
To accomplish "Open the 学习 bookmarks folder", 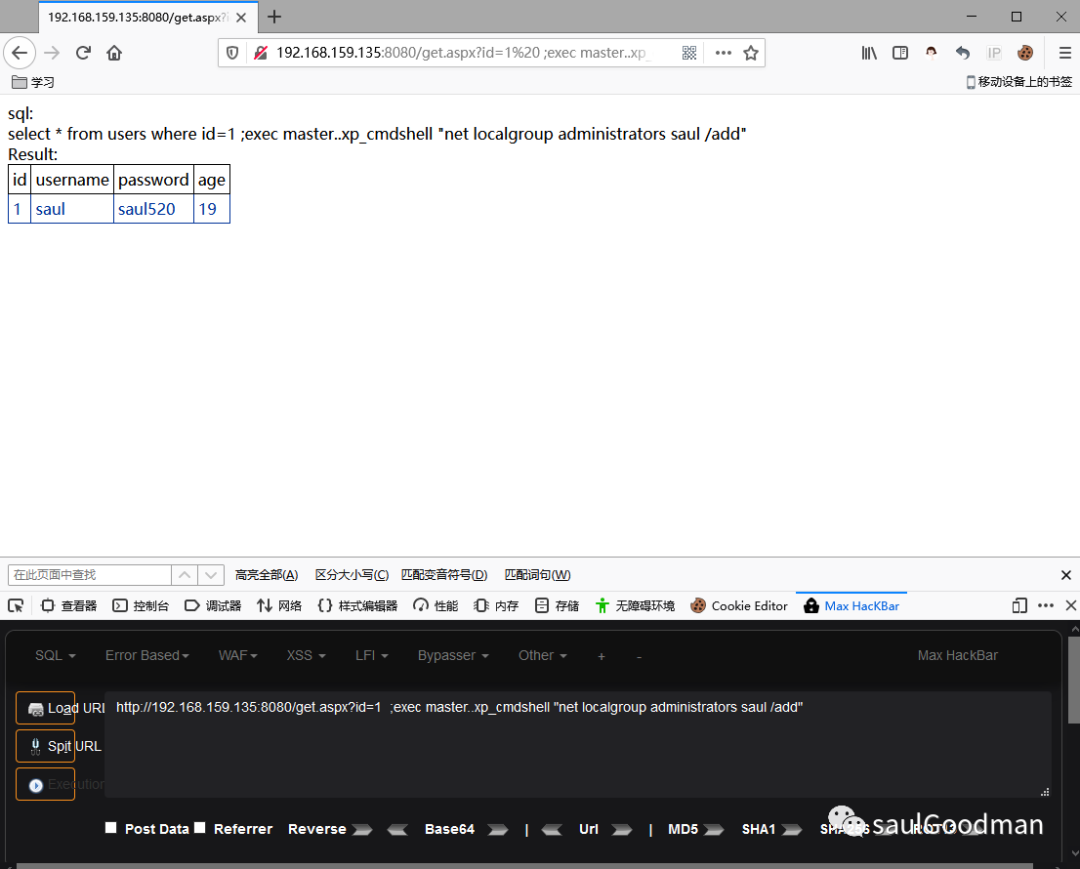I will (x=33, y=82).
